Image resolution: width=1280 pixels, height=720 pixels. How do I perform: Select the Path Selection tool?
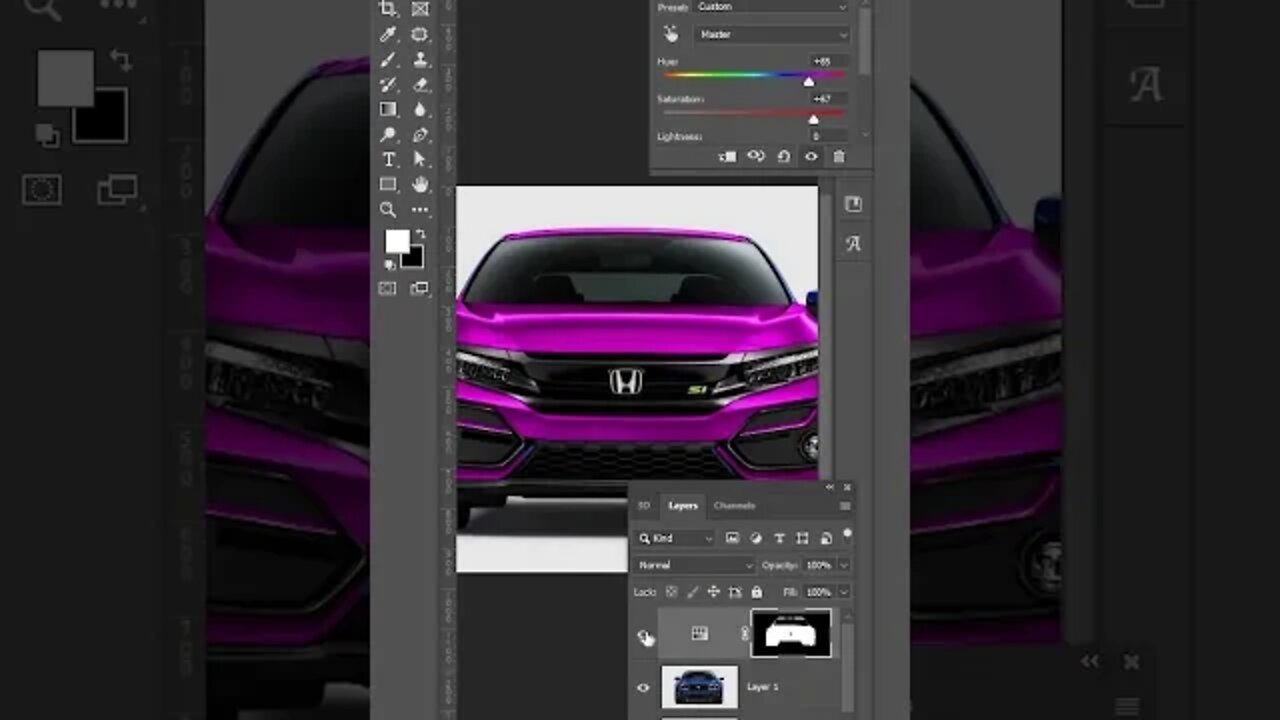click(420, 160)
